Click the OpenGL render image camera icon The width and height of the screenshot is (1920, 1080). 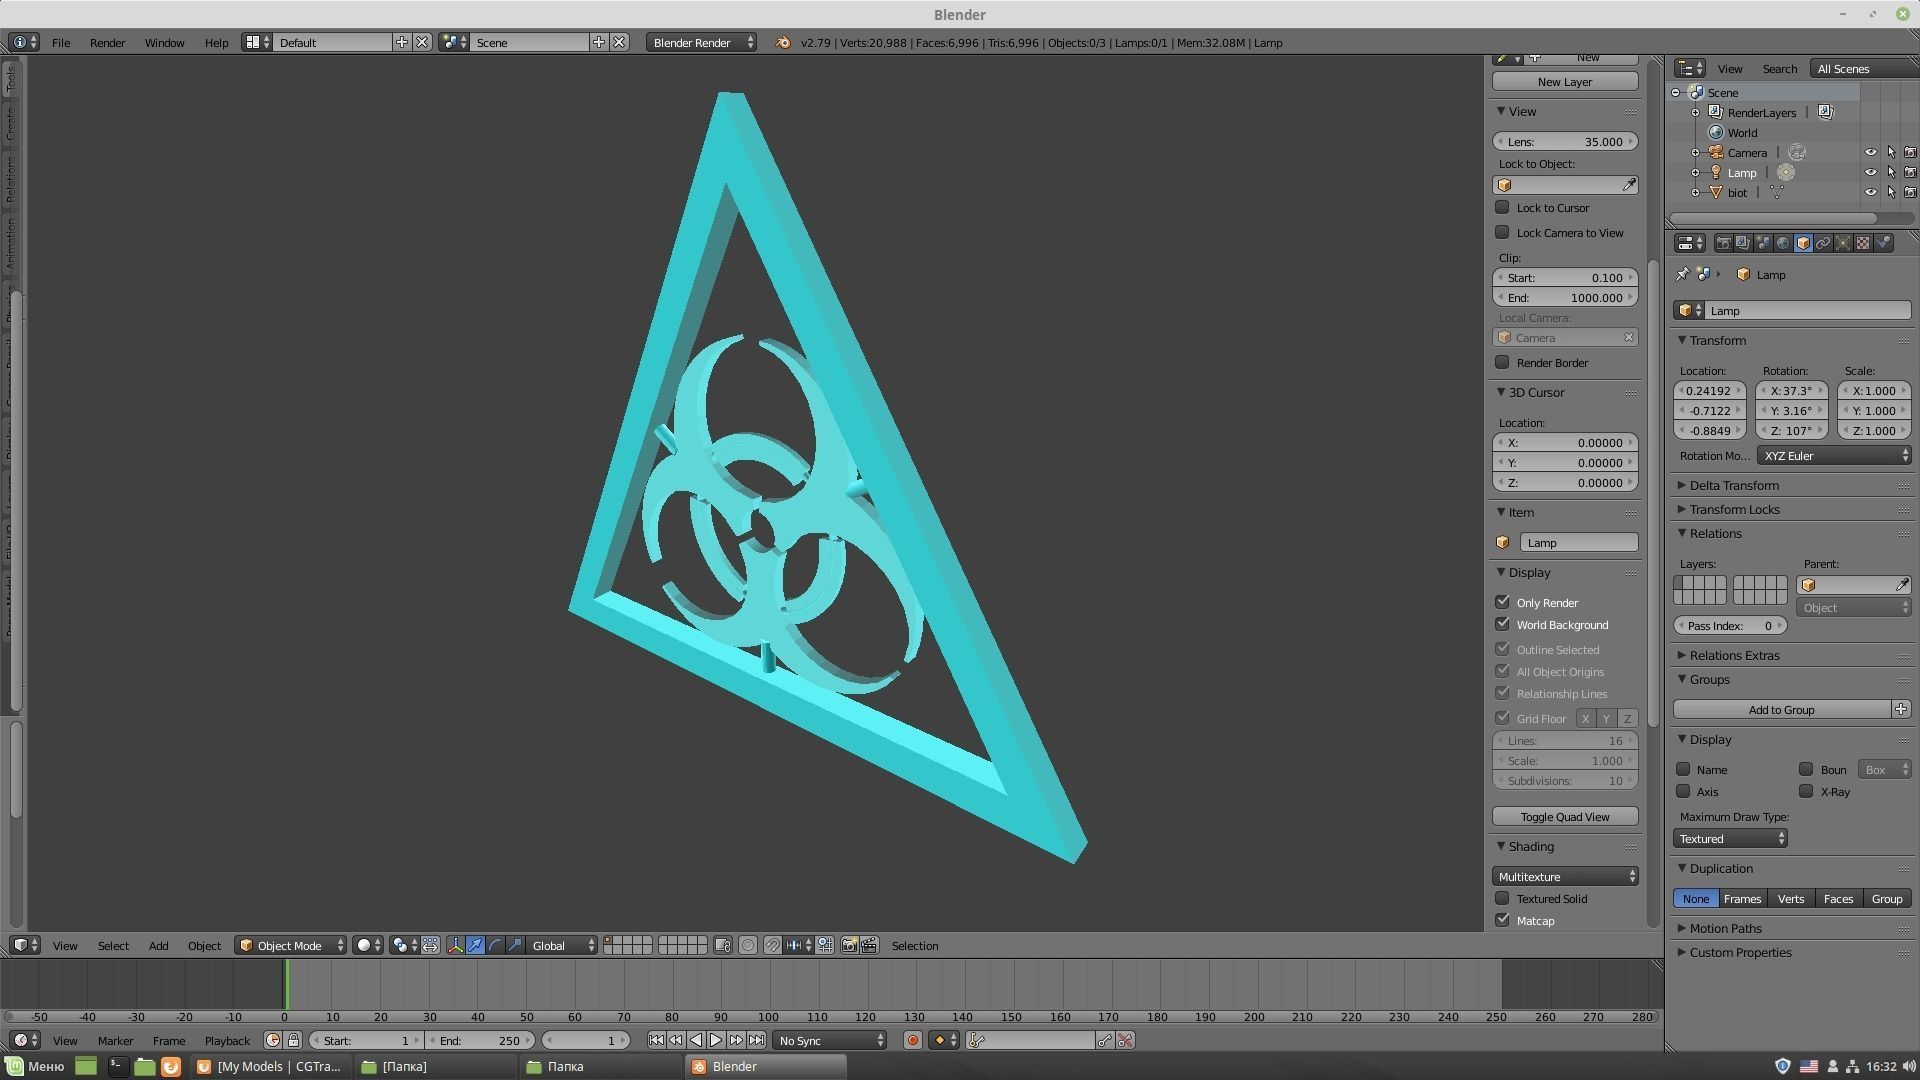pos(849,946)
